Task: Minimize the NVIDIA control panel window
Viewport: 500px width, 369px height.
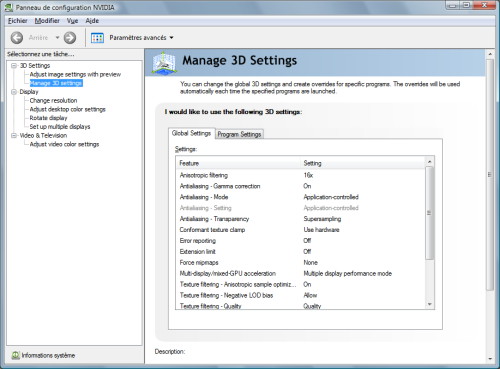Action: pyautogui.click(x=452, y=5)
